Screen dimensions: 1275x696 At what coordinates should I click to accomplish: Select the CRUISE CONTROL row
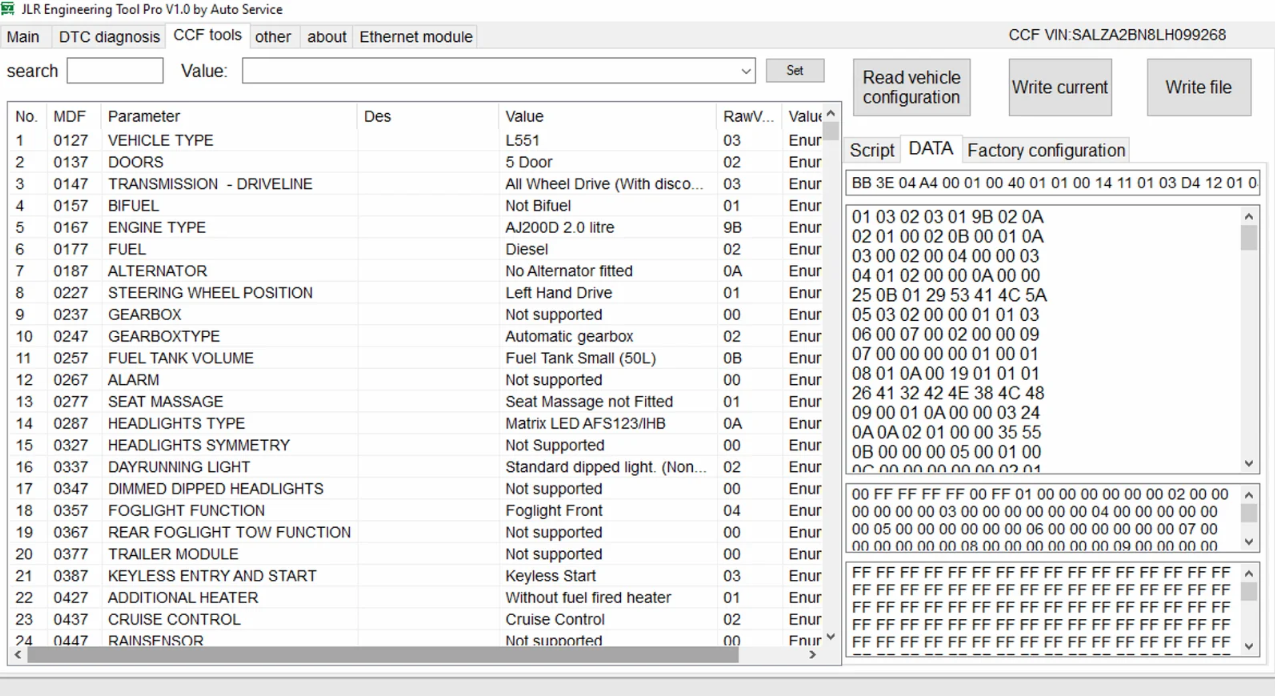[415, 619]
